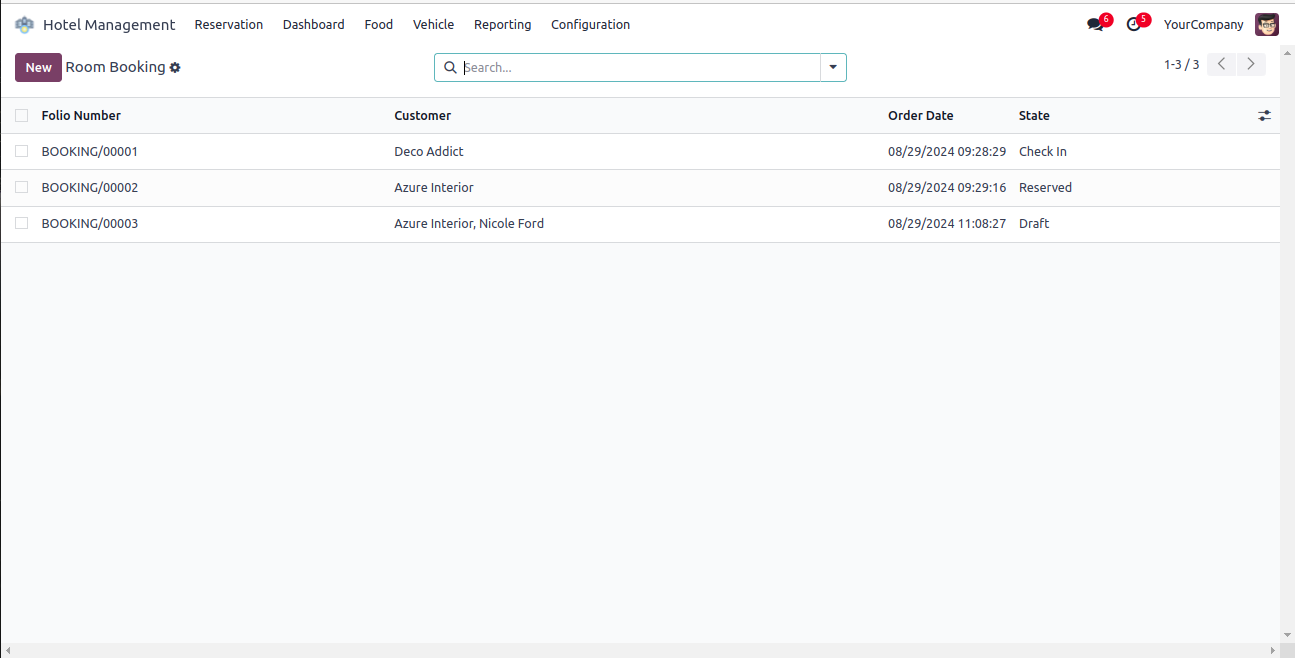The width and height of the screenshot is (1295, 658).
Task: Click the 08/29/2024 11:08:27 order date
Action: click(947, 224)
